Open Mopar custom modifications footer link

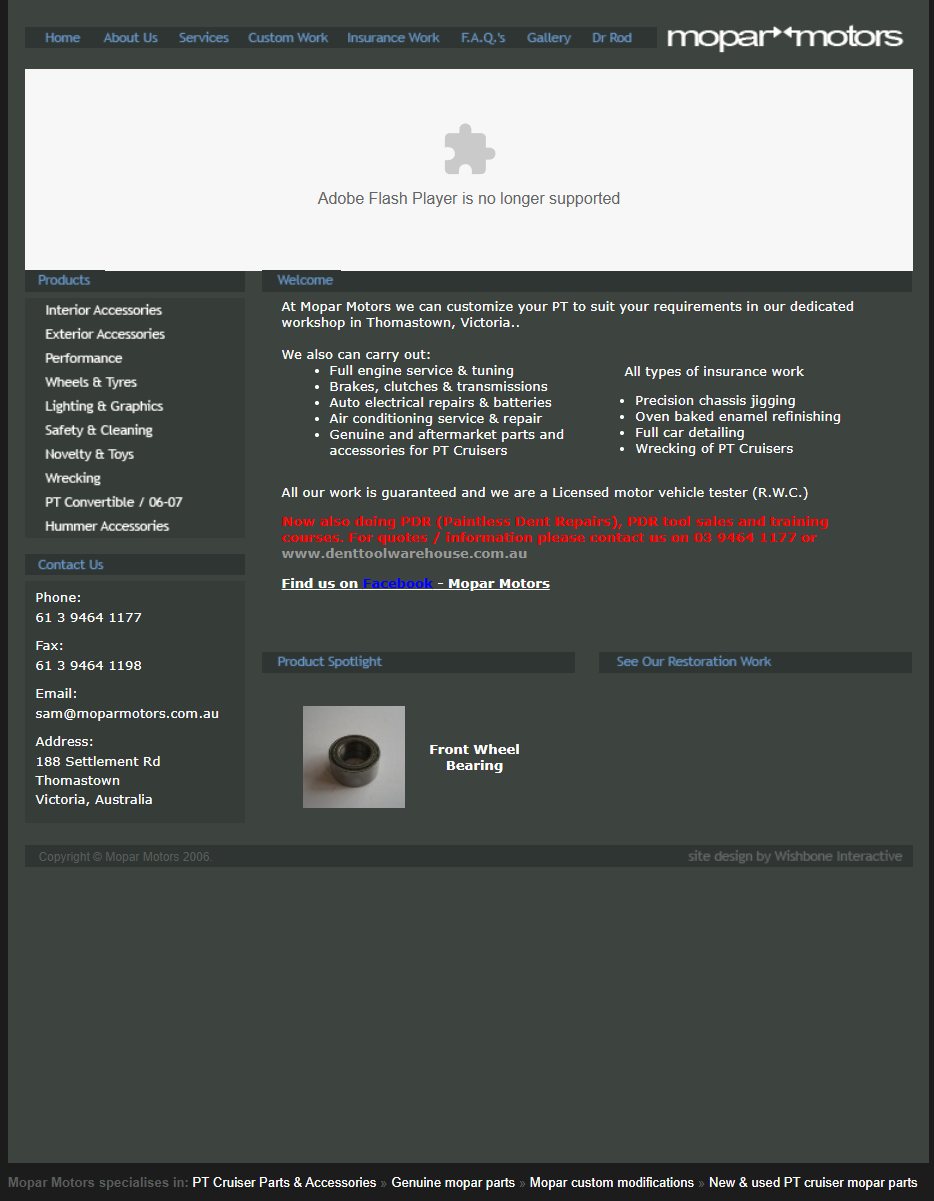pos(611,1183)
